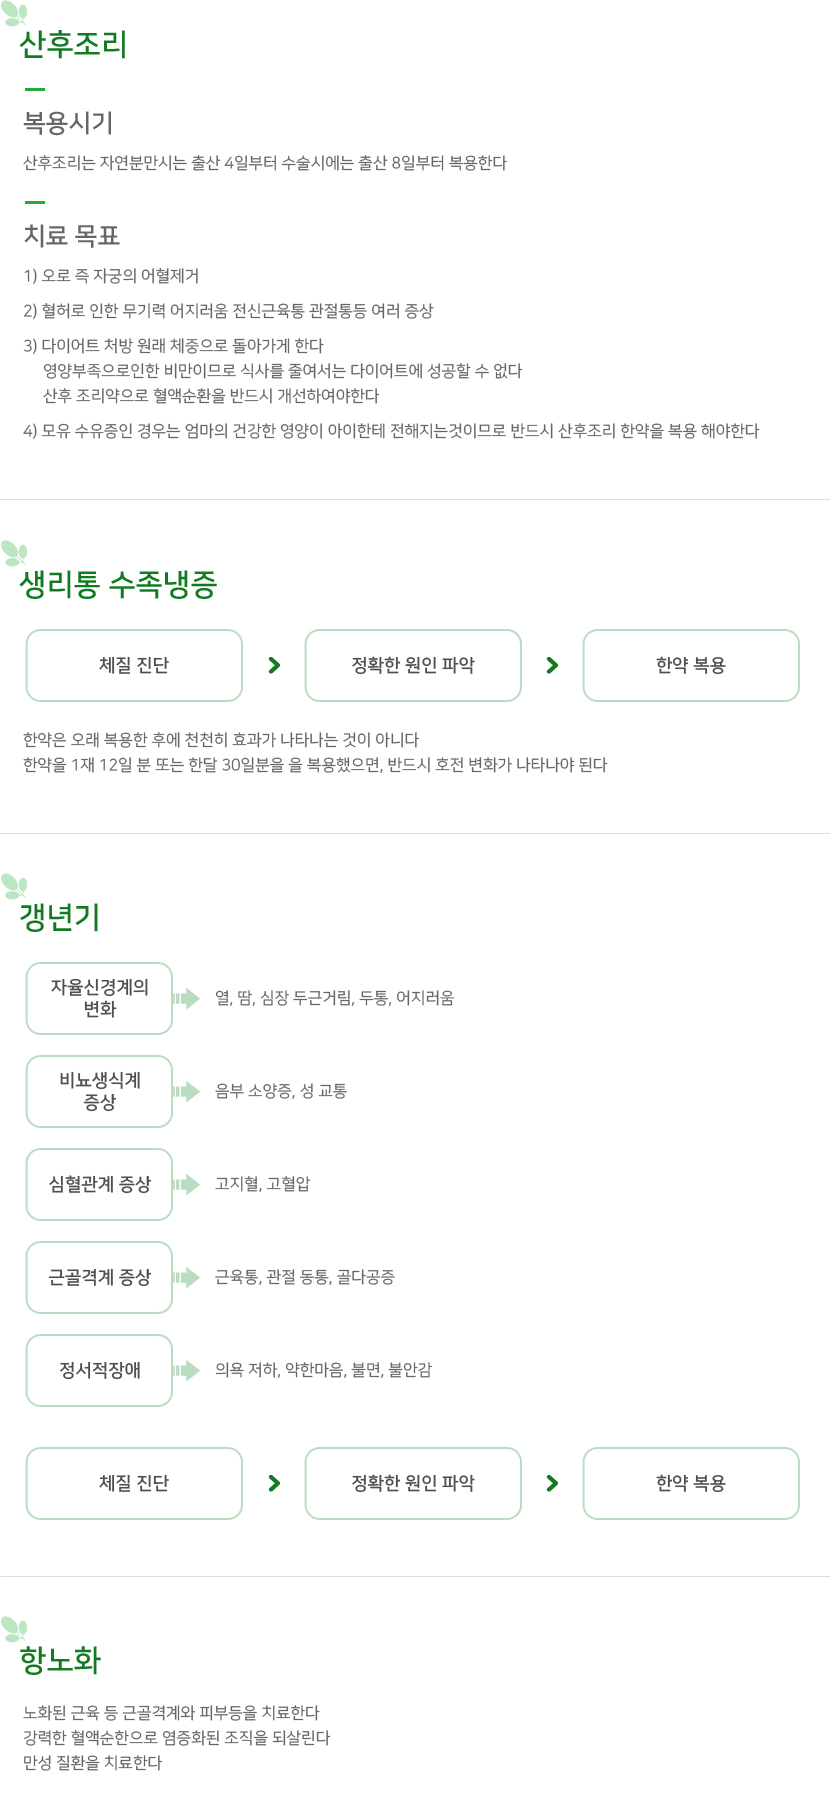The width and height of the screenshot is (830, 1804).
Task: Click chevron before 한약 복용 in 생리통 section
Action: [552, 665]
